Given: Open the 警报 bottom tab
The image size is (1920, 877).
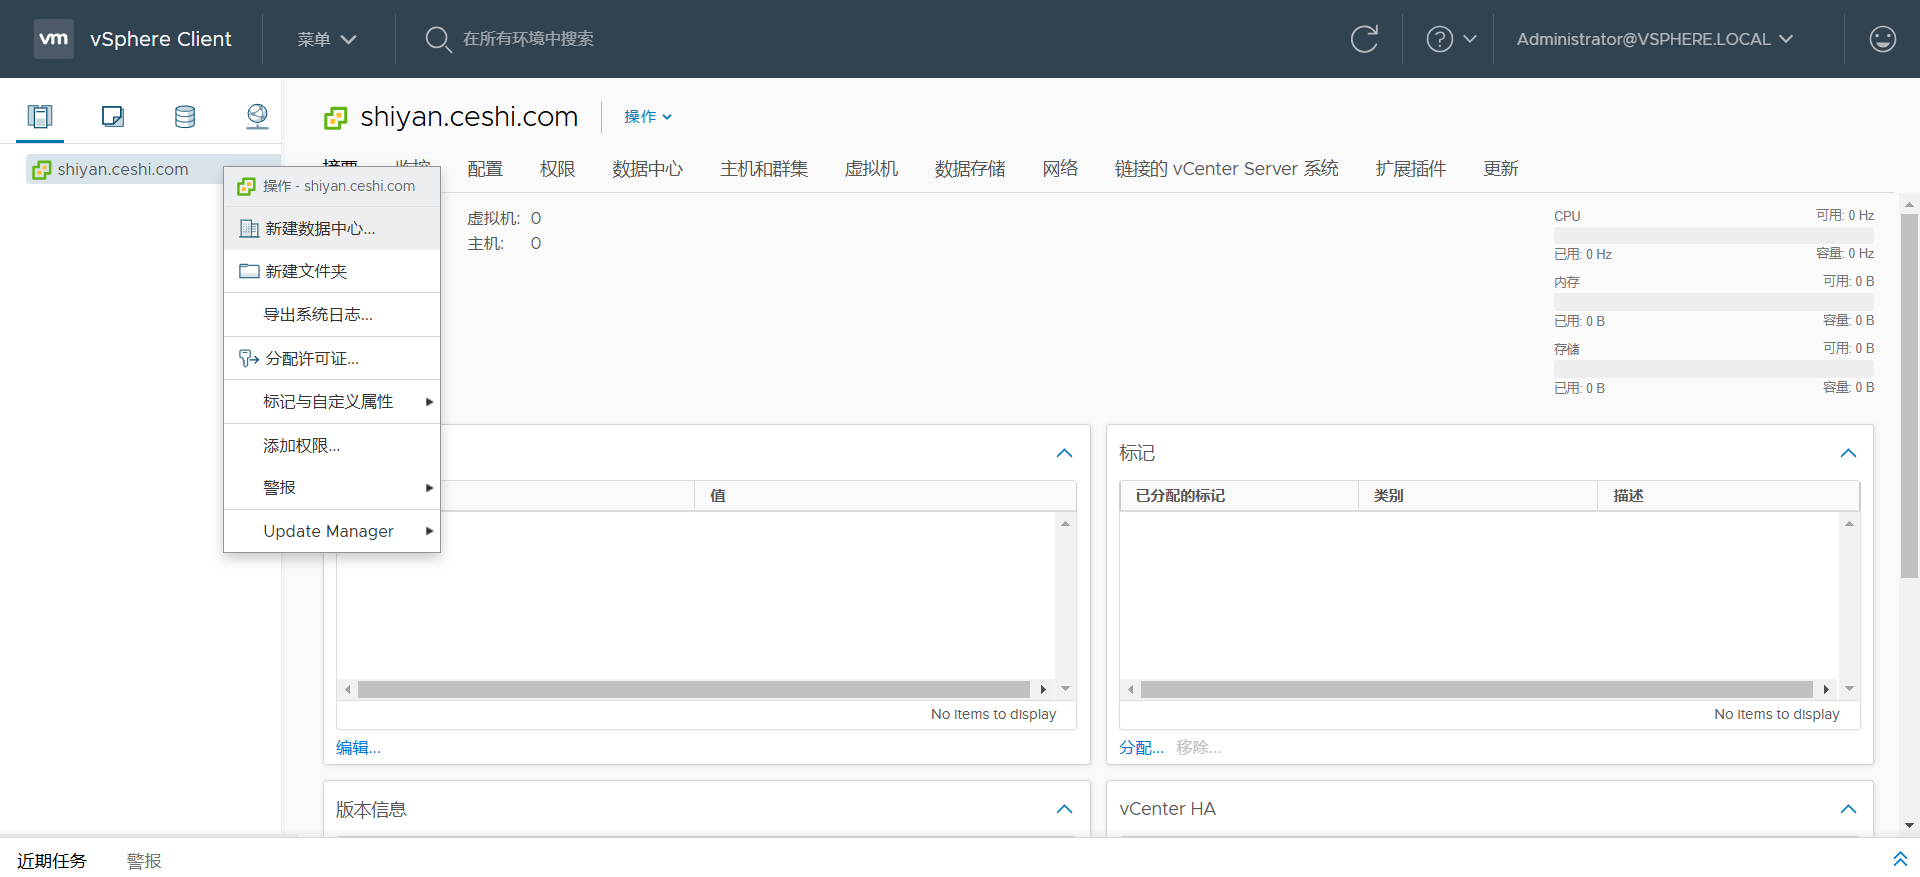Looking at the screenshot, I should 144,860.
